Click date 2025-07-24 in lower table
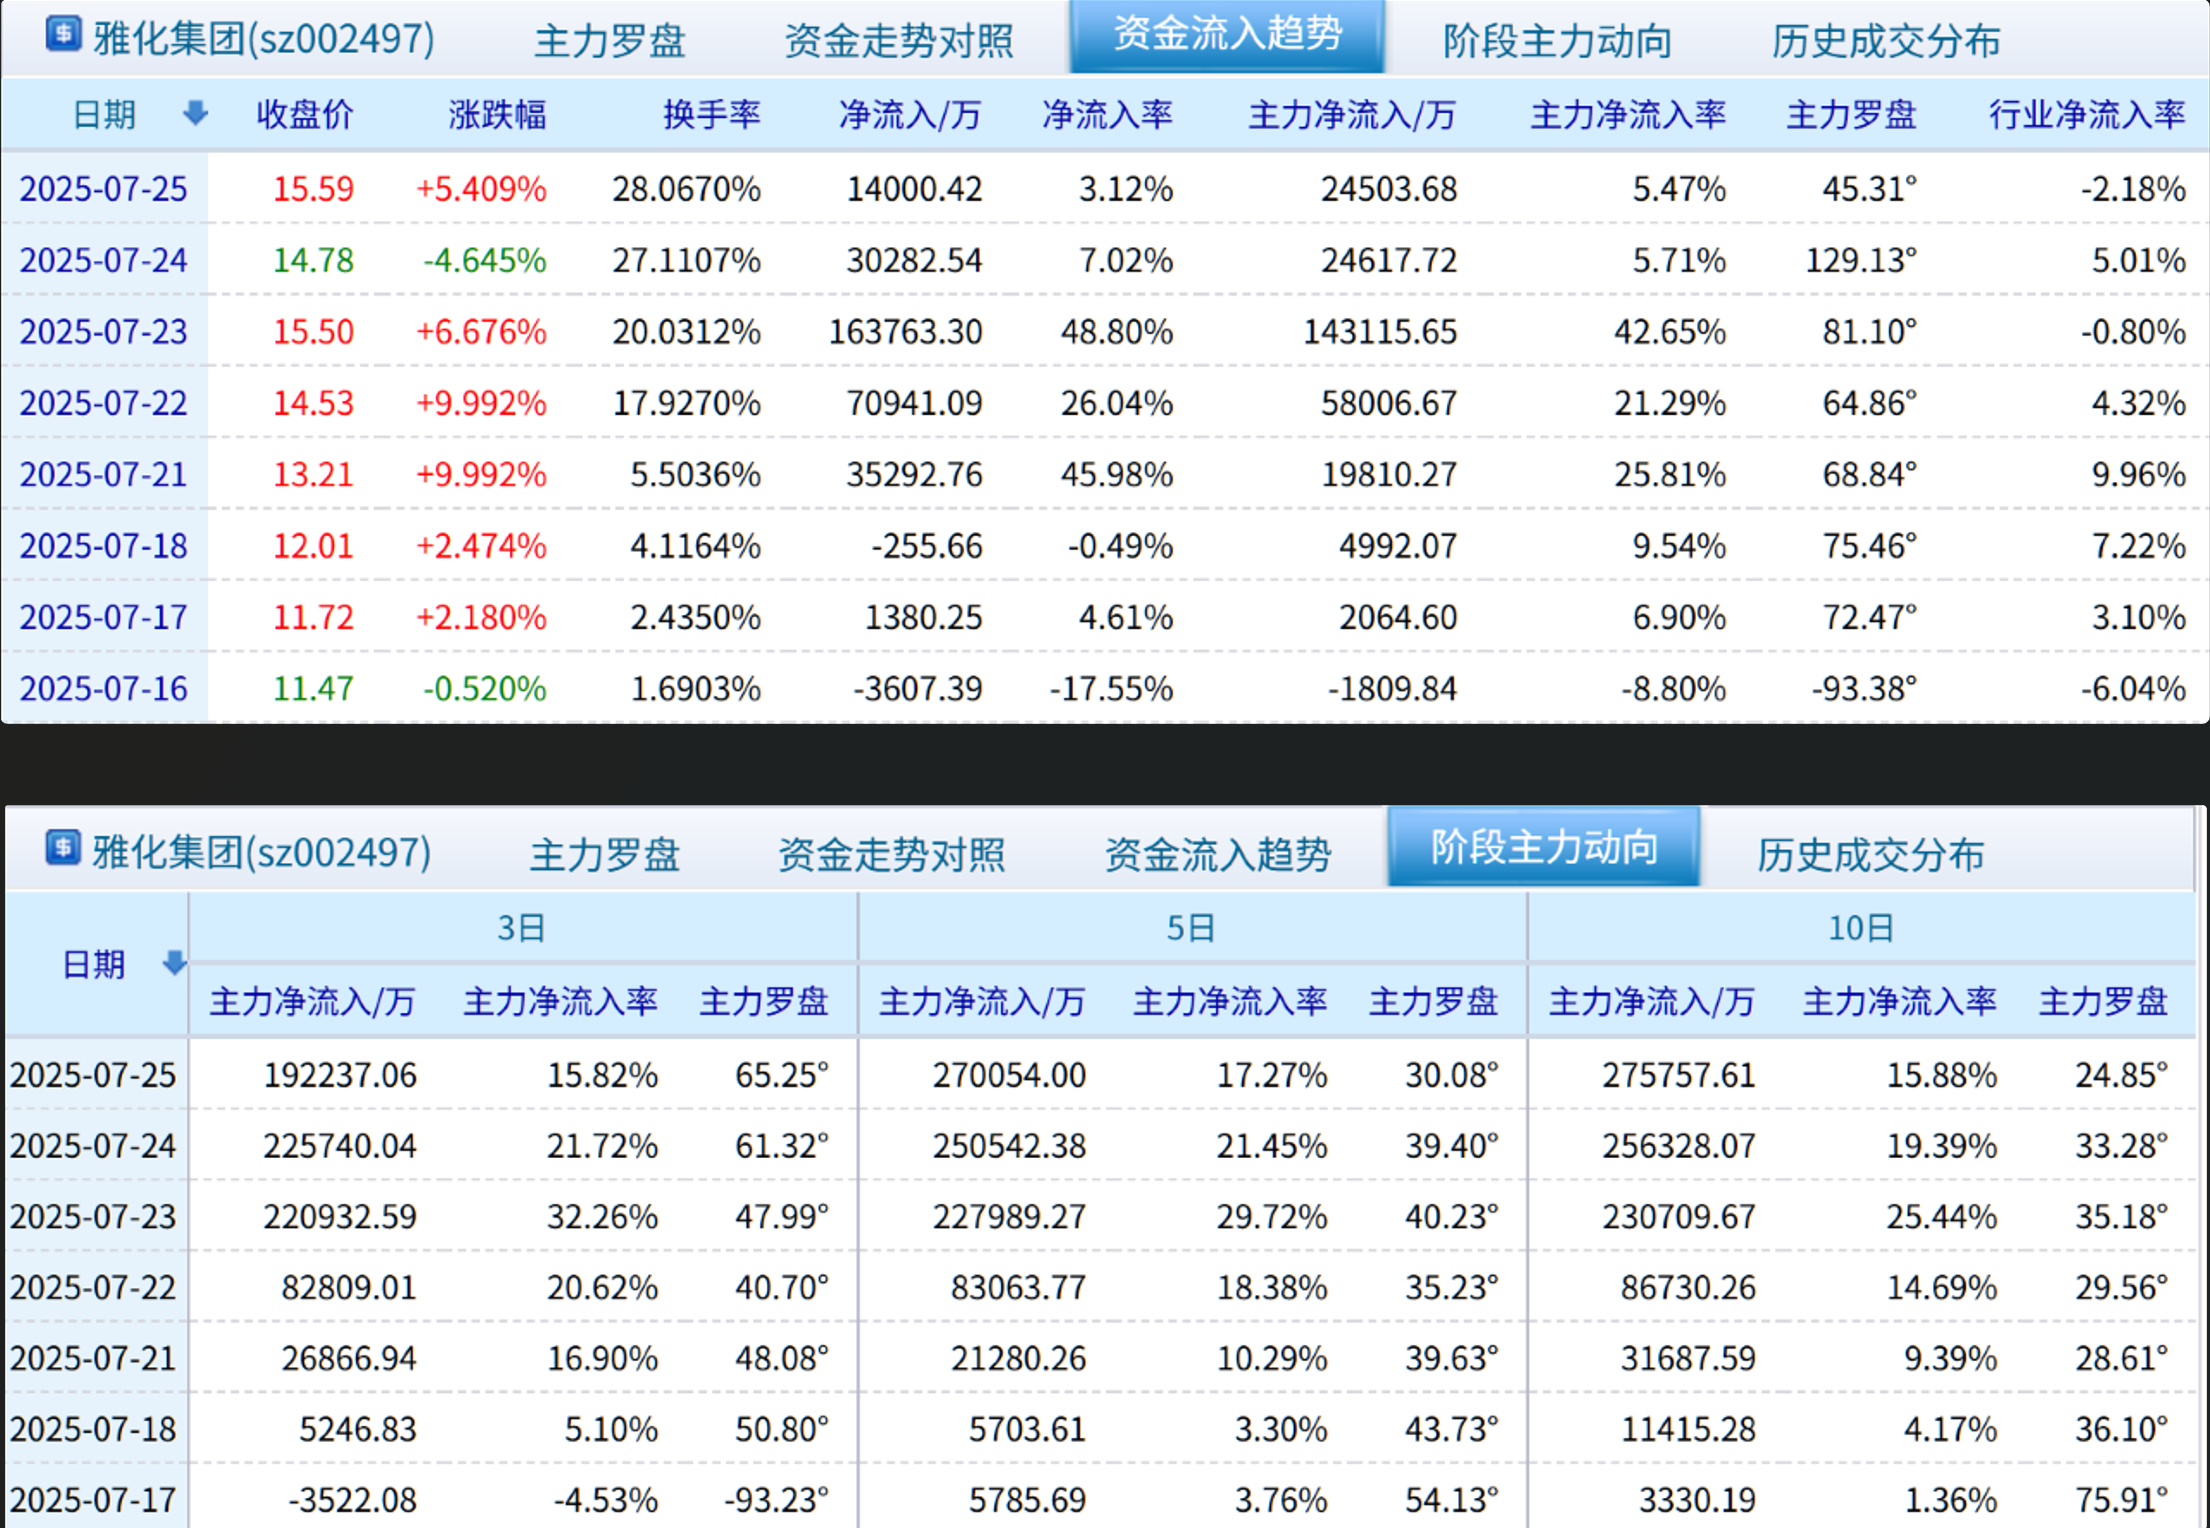Viewport: 2210px width, 1528px height. tap(93, 1146)
